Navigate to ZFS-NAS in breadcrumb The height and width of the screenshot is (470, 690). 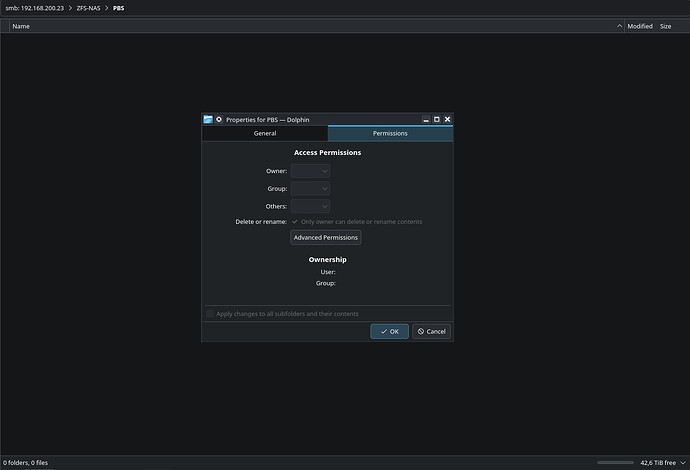click(x=88, y=8)
